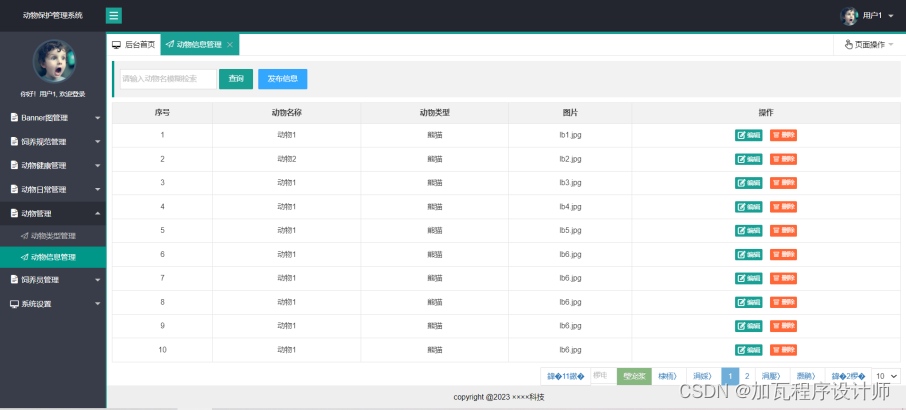
Task: Click the 查询 search button
Action: click(x=236, y=79)
